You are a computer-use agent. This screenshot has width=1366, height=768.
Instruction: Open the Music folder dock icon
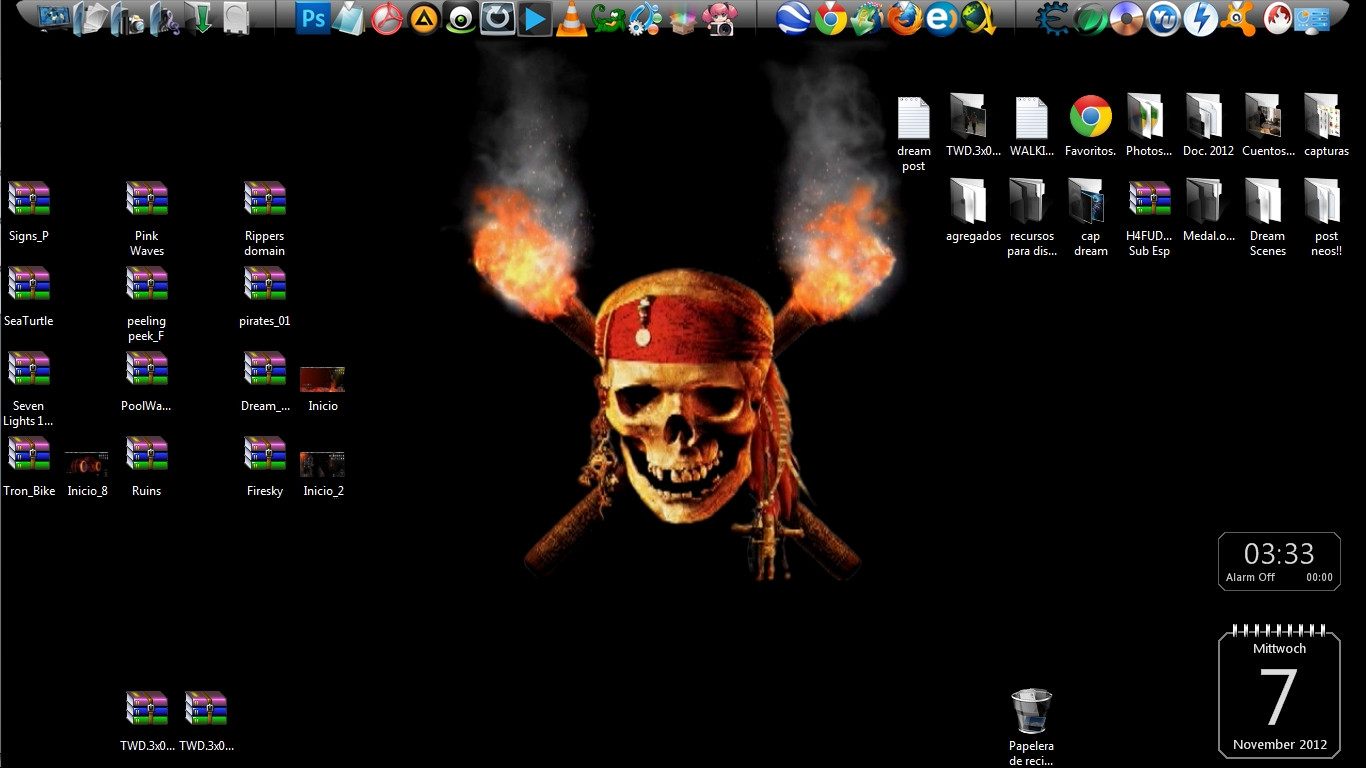(x=165, y=19)
